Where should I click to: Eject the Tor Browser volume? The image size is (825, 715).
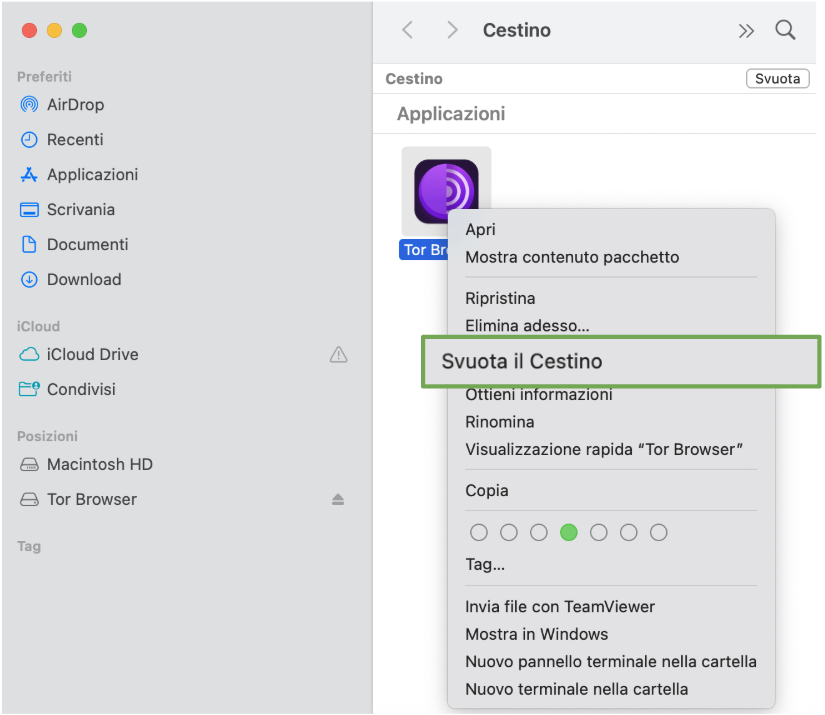pos(338,500)
